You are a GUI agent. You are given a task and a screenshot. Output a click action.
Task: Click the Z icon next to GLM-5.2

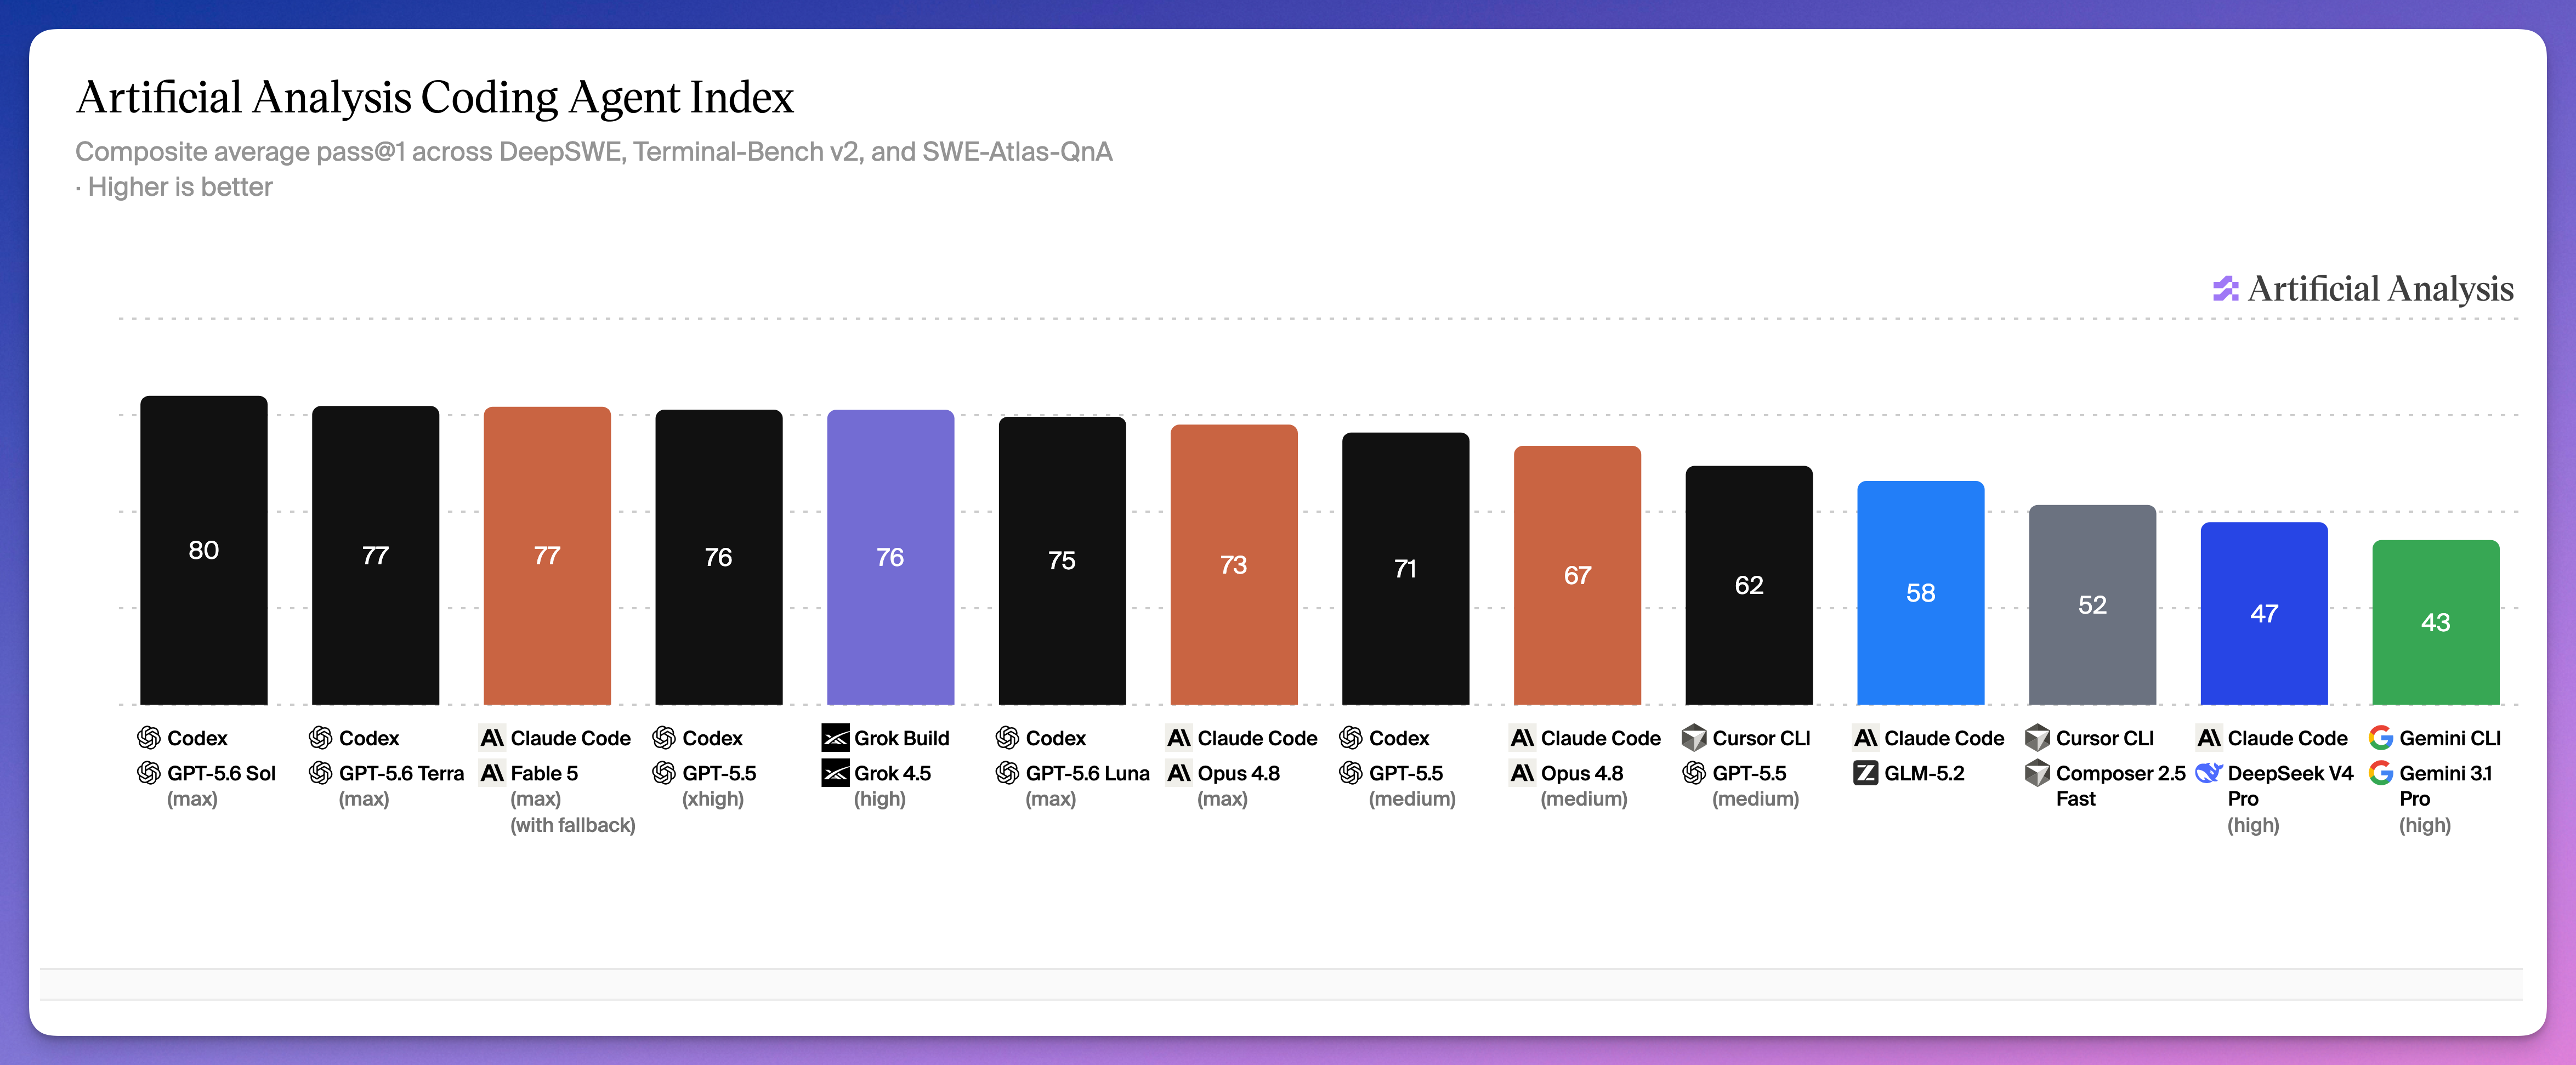pos(1865,773)
